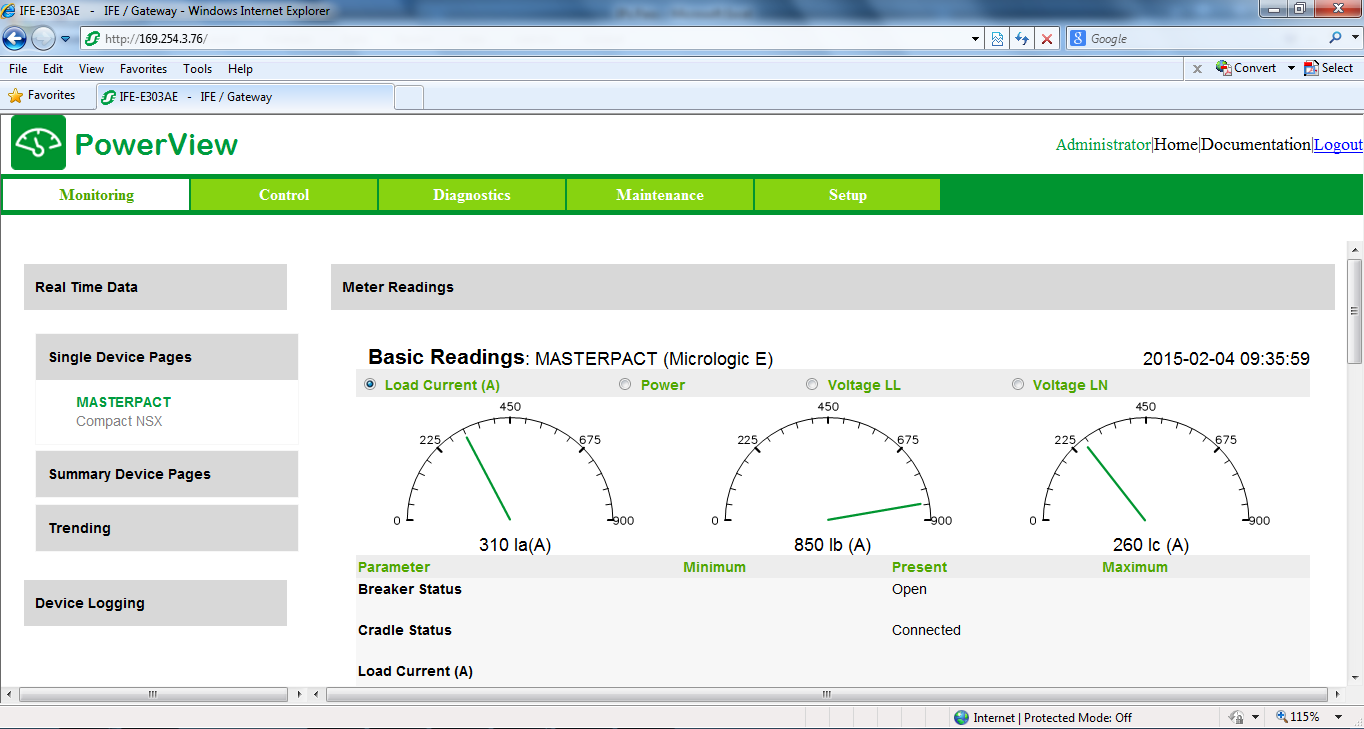Expand Single Device Pages section
Viewport: 1364px width, 729px height.
166,357
